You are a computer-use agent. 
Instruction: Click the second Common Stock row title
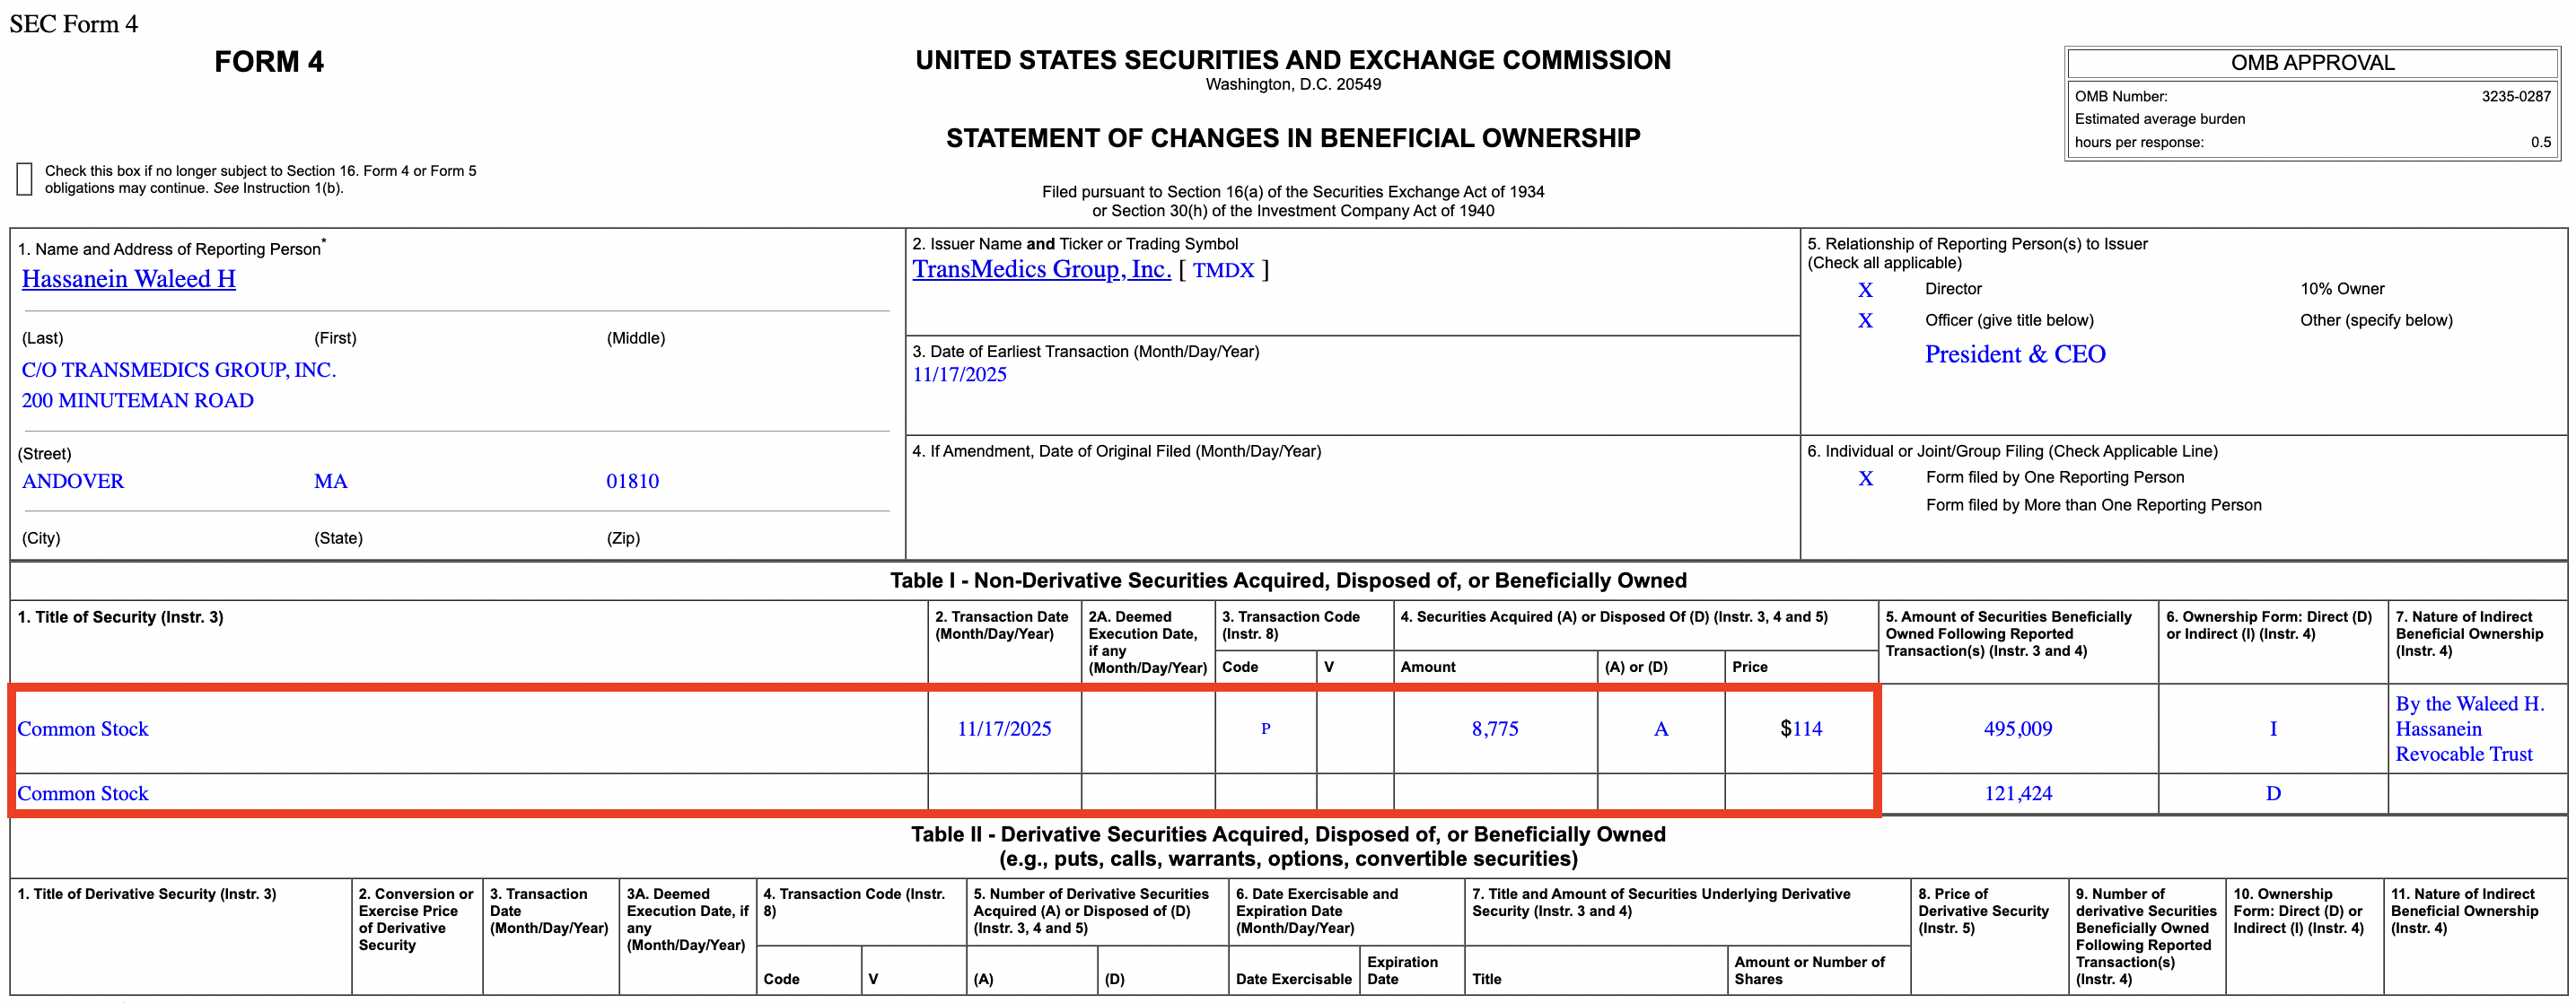point(83,793)
